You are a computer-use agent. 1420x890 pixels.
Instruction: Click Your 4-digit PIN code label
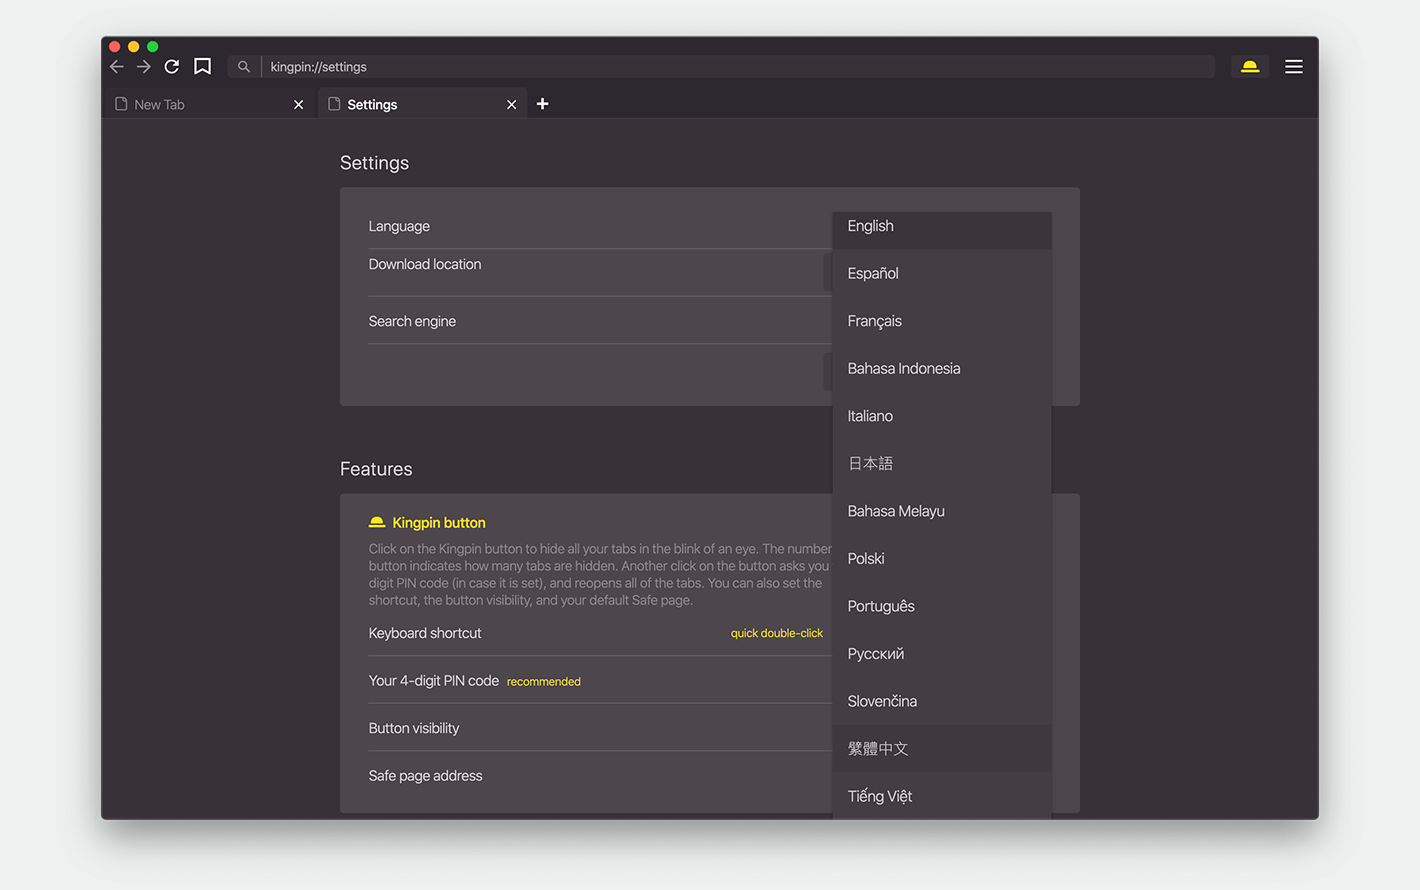pos(434,681)
